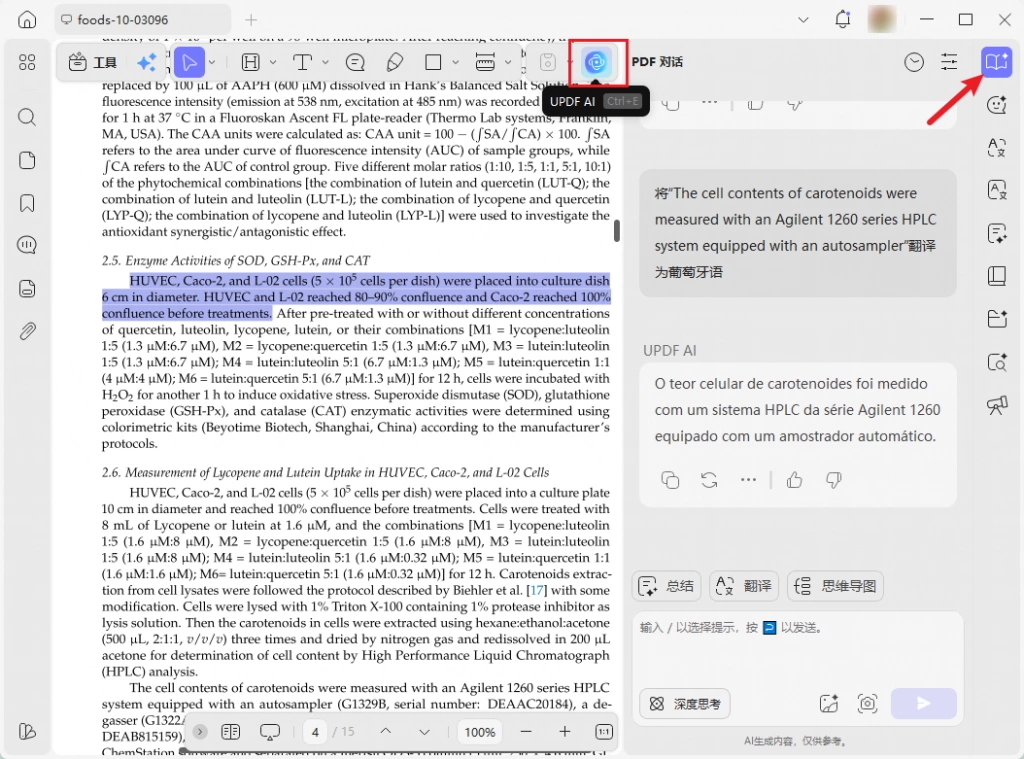
Task: Click the 1:1 actual size icon
Action: (x=604, y=732)
